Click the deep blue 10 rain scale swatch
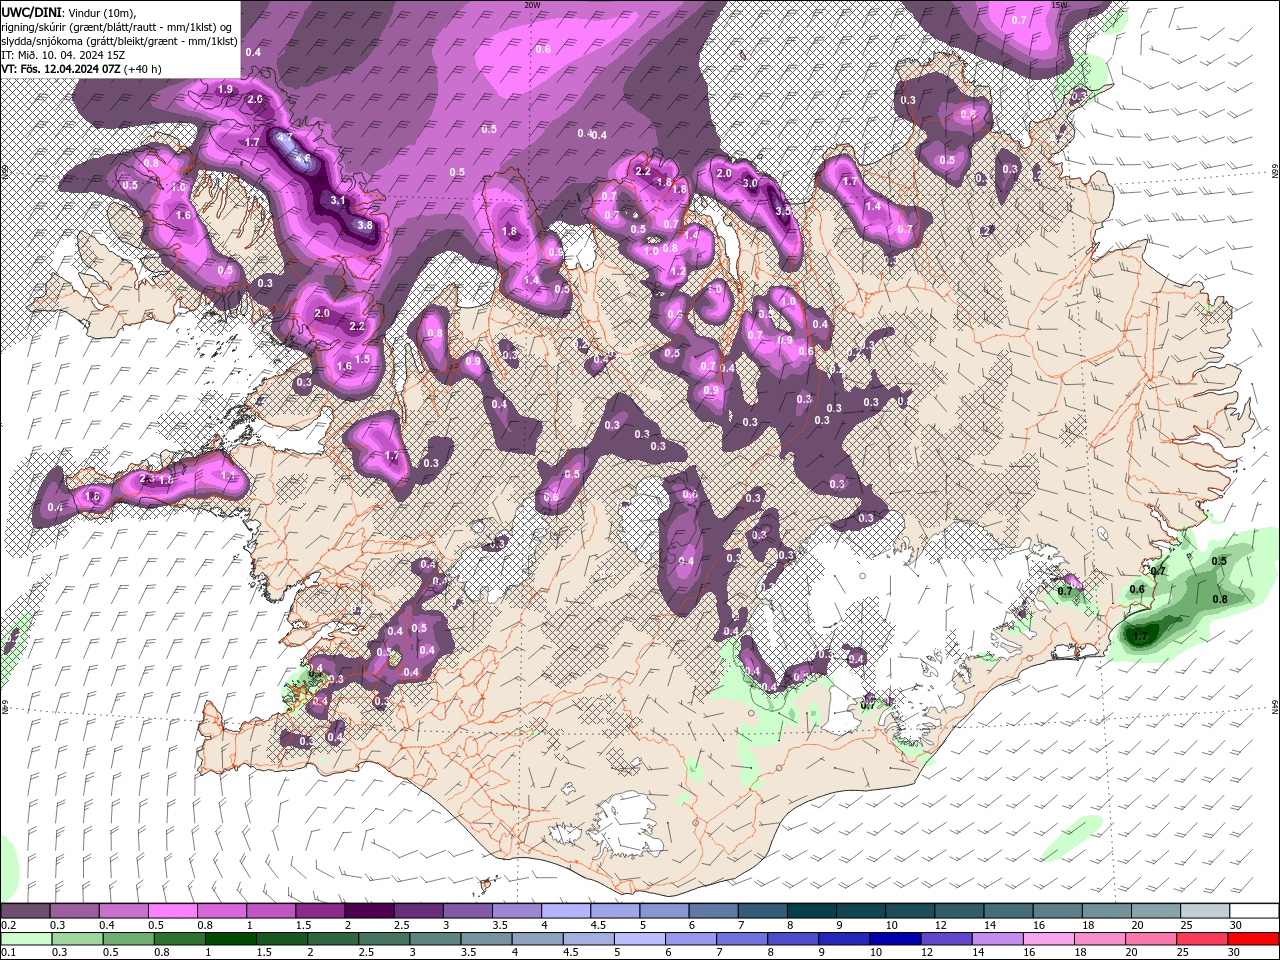Image resolution: width=1280 pixels, height=960 pixels. [x=894, y=939]
